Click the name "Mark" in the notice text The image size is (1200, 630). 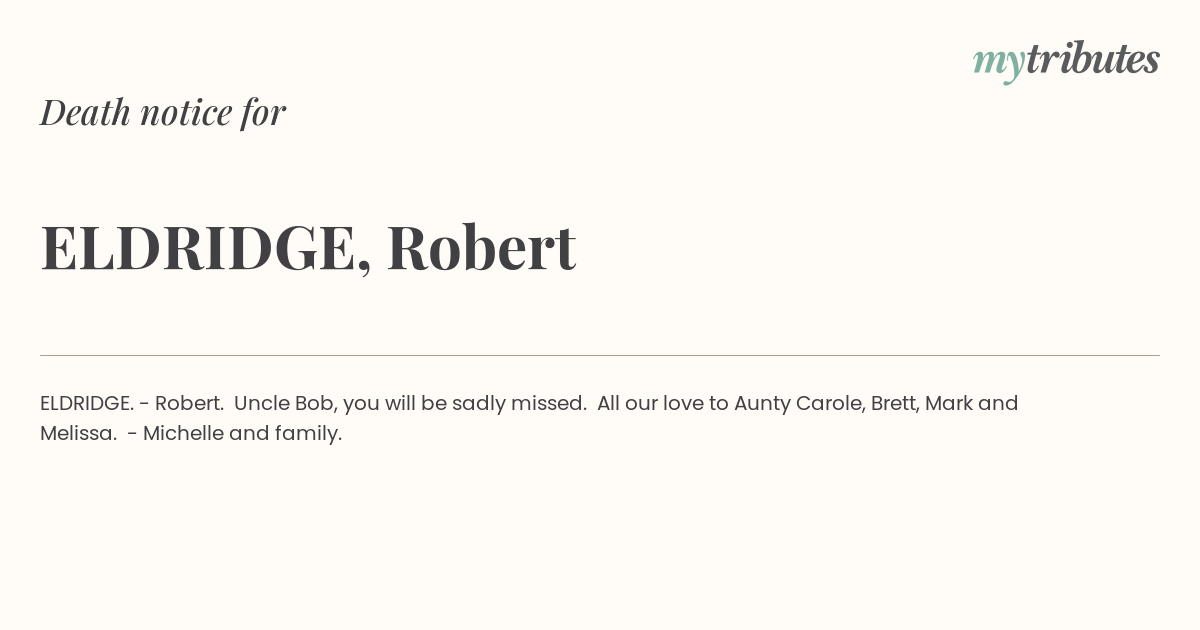[x=948, y=403]
